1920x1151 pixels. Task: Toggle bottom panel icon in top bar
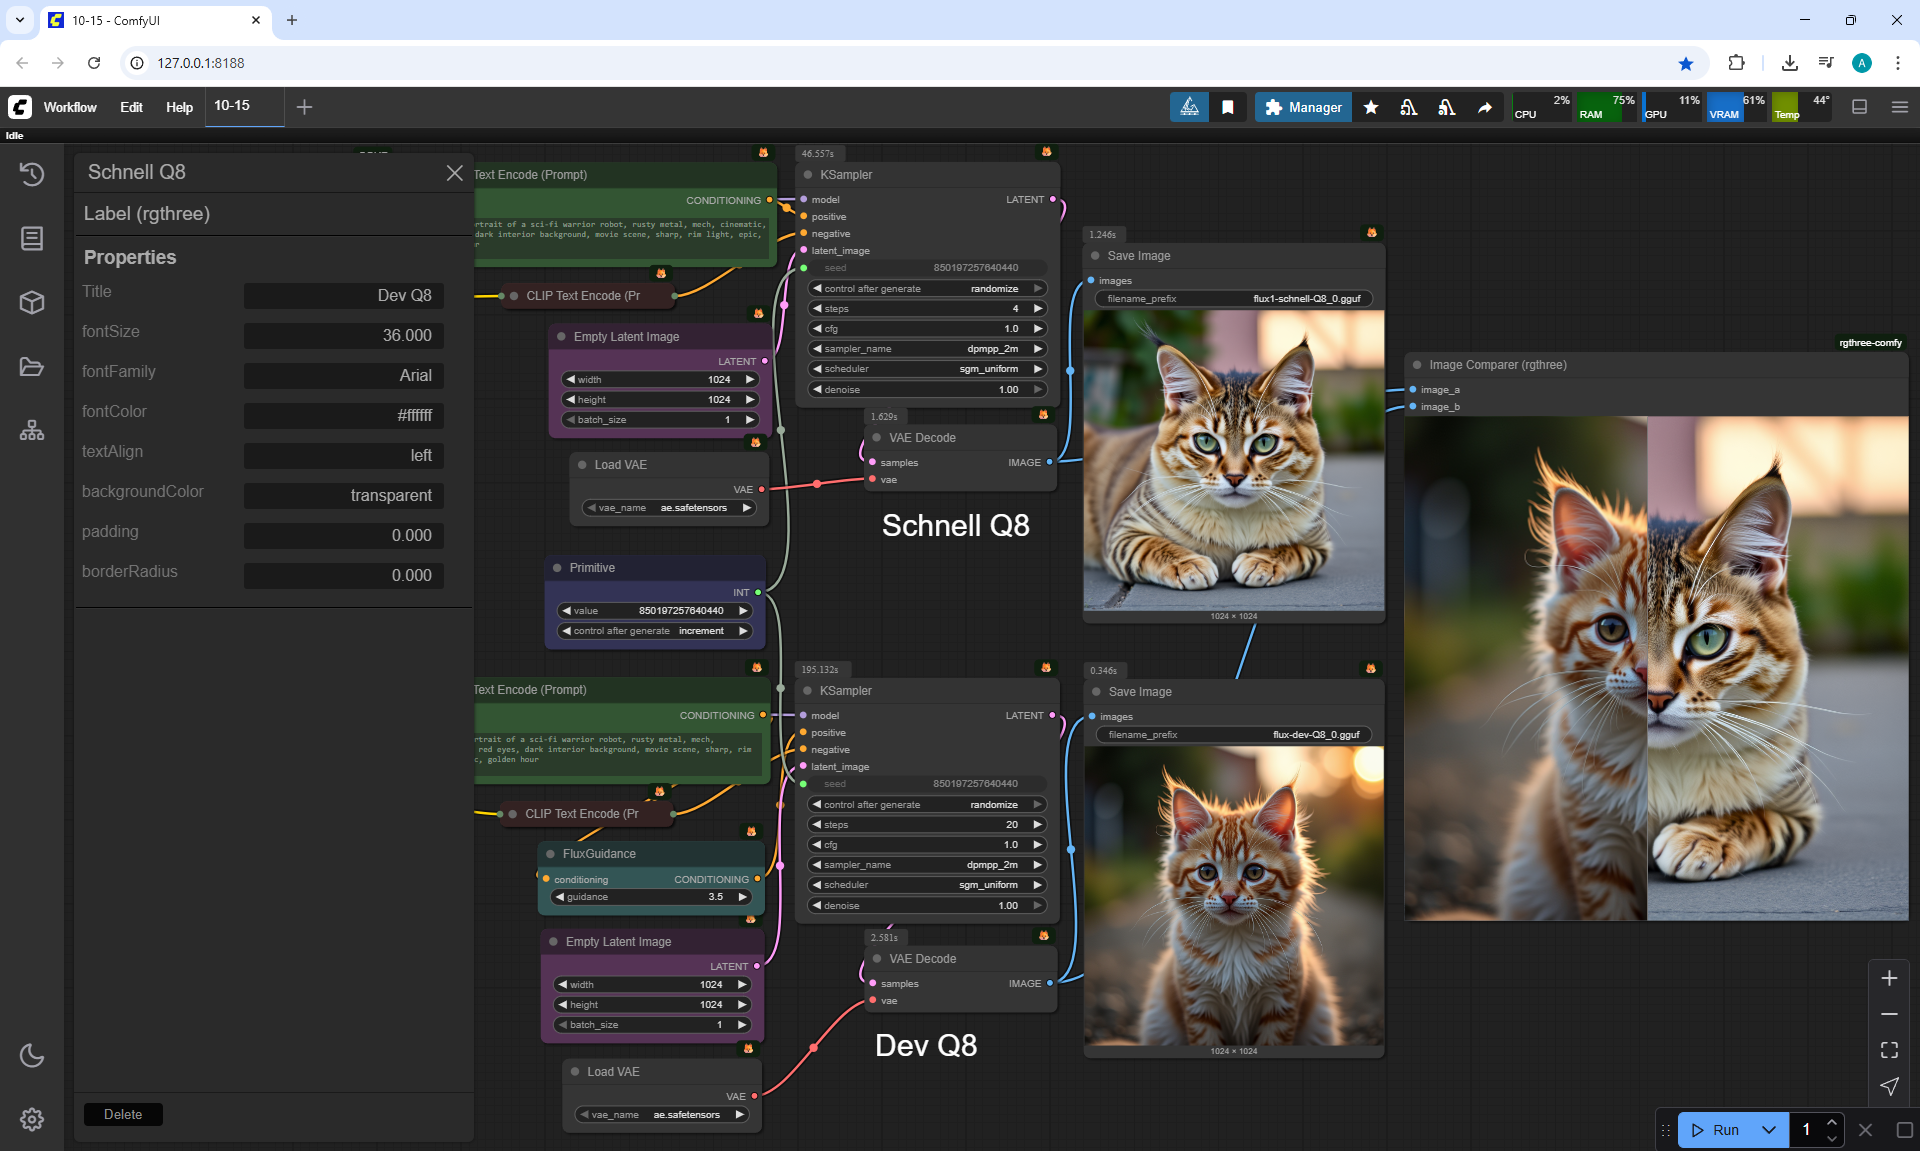[1859, 107]
